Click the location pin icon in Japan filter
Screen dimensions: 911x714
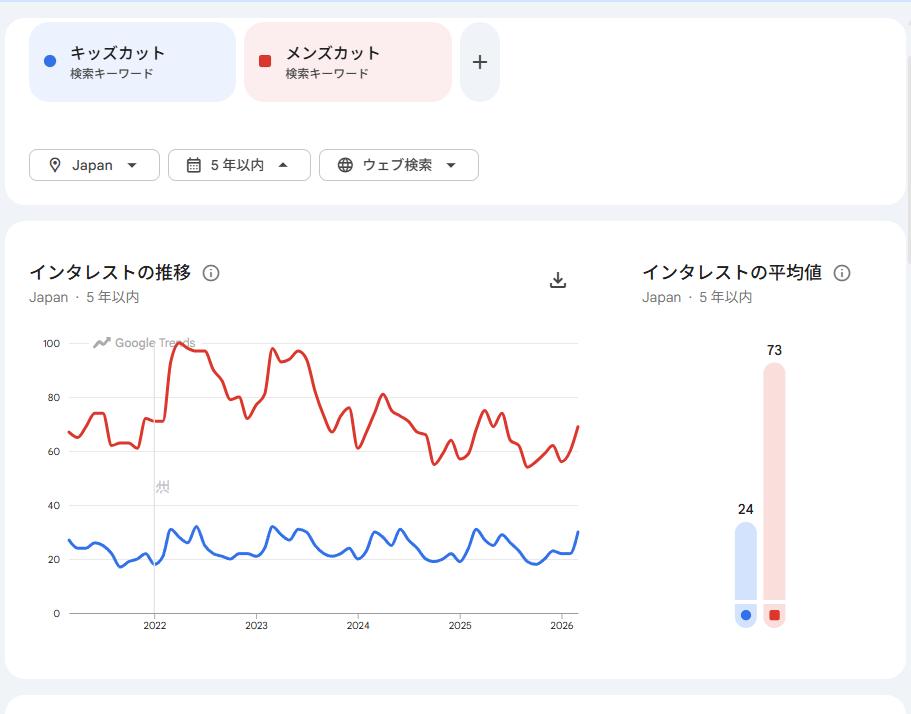[54, 165]
